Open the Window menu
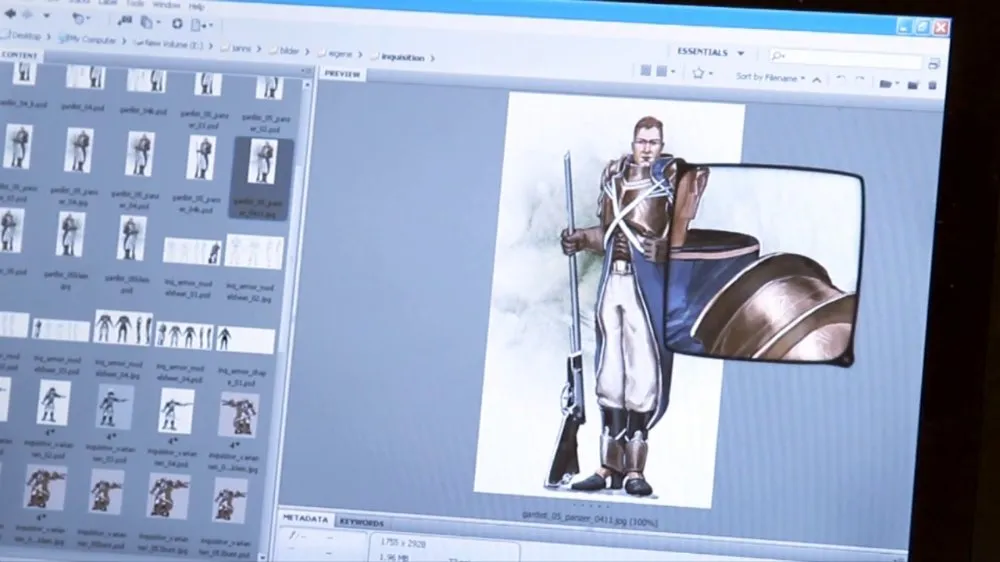1000x562 pixels. pos(166,5)
